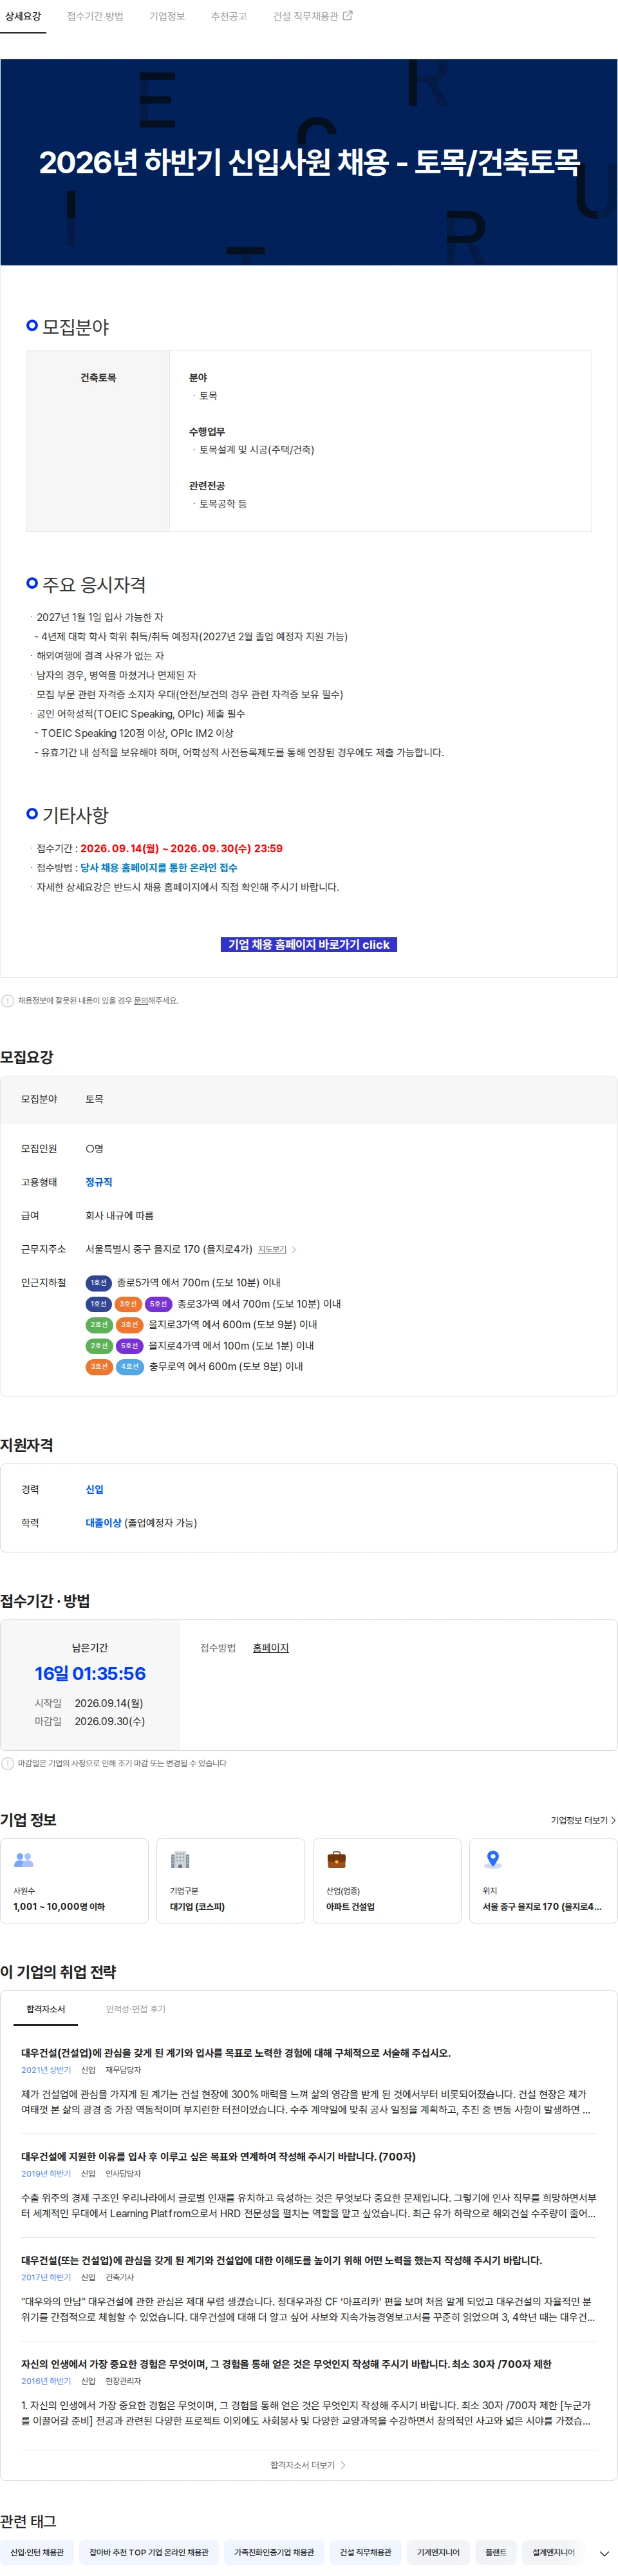Switch to the 추천공고 tab
The height and width of the screenshot is (2576, 618).
tap(229, 16)
